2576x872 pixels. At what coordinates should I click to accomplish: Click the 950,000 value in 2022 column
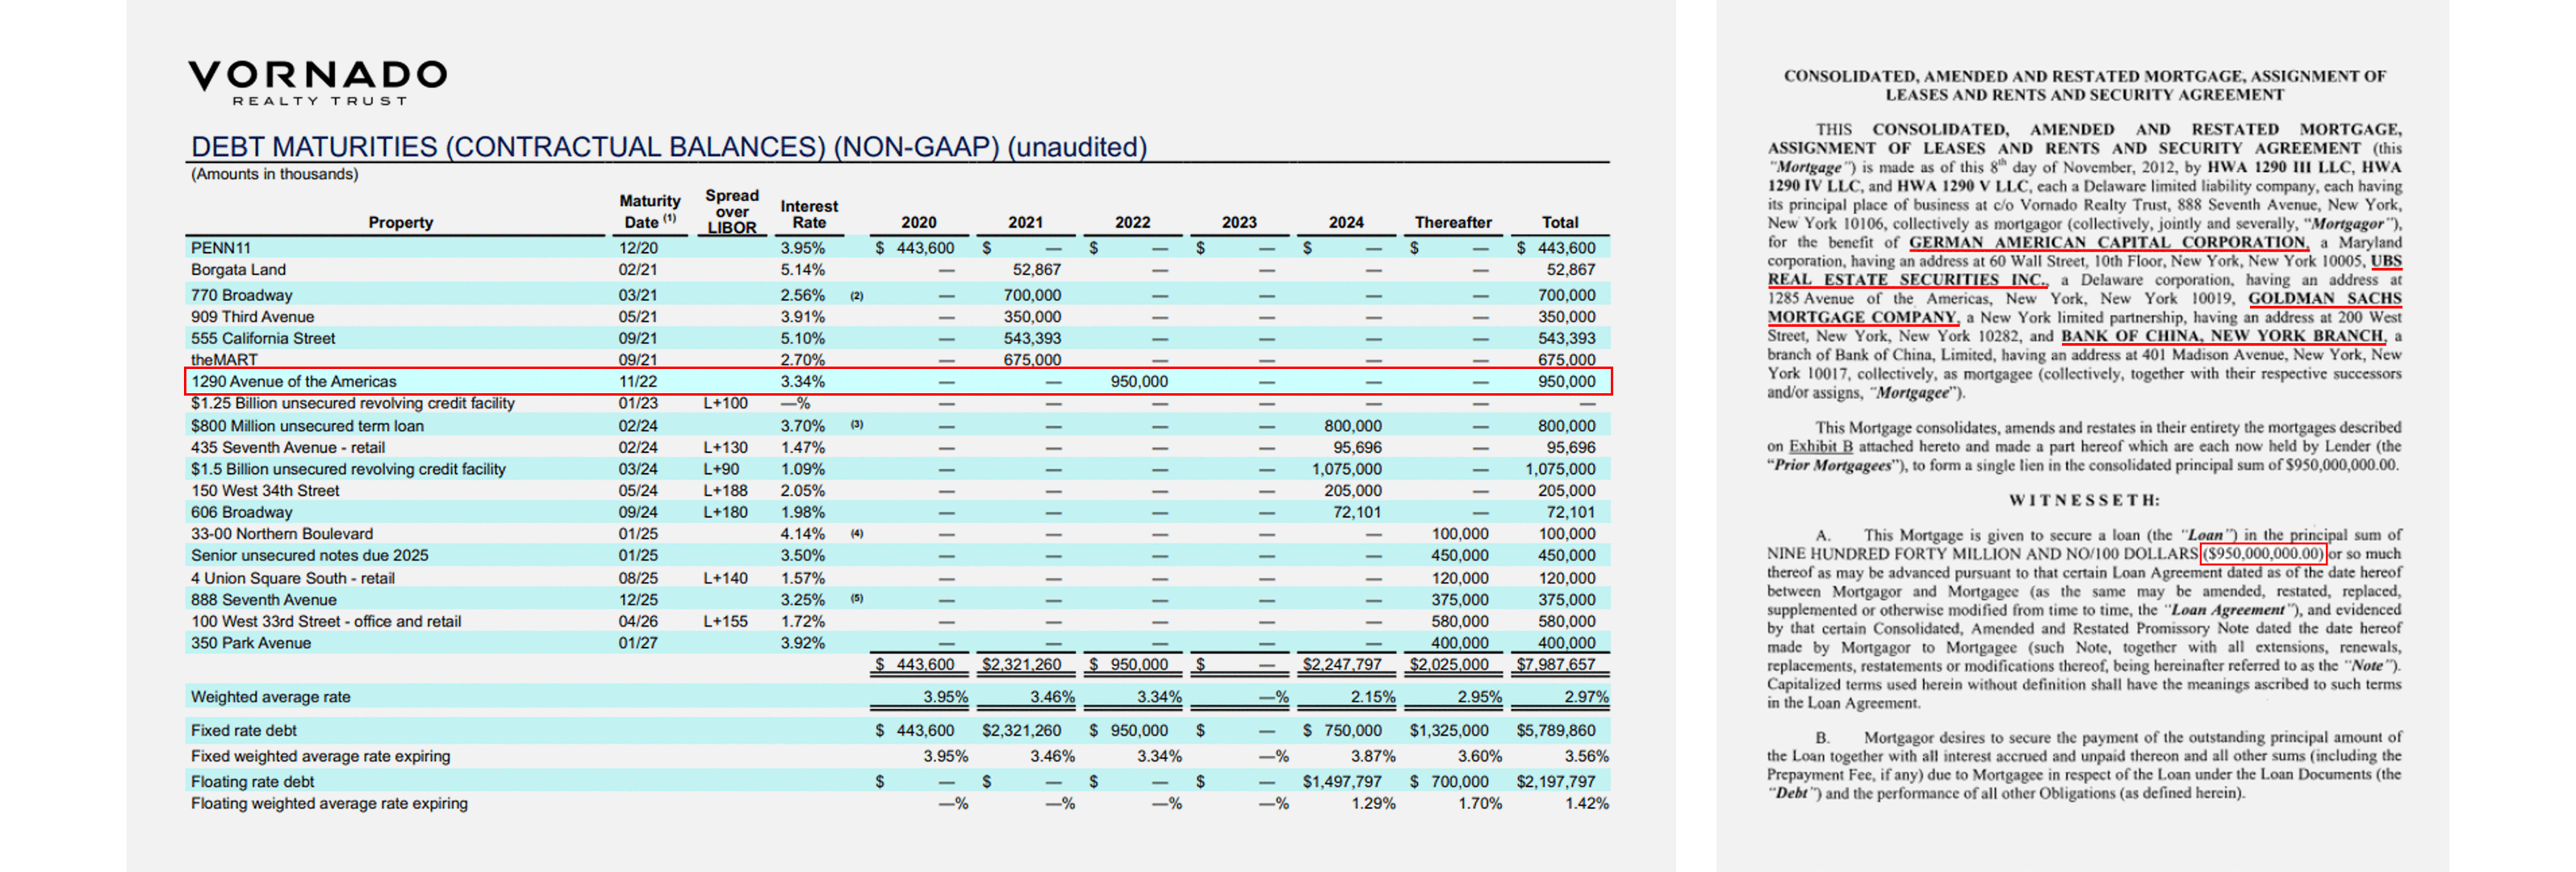1138,381
